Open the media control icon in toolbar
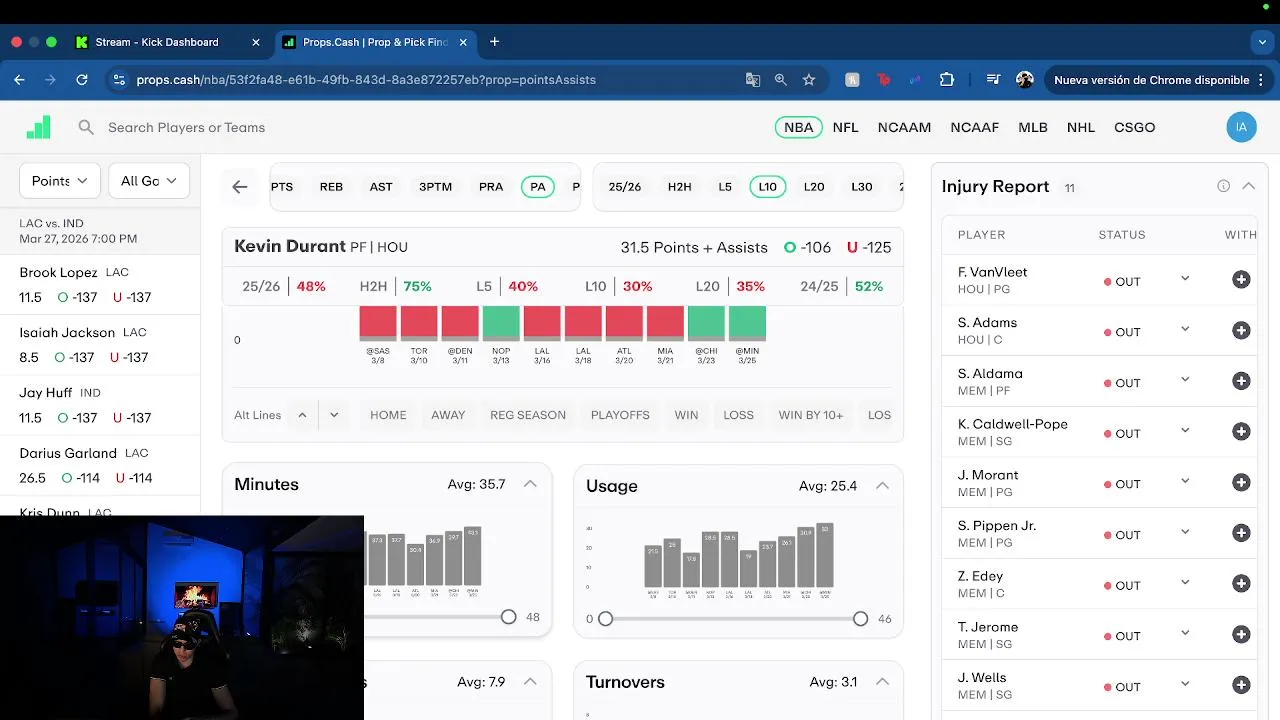 (993, 80)
